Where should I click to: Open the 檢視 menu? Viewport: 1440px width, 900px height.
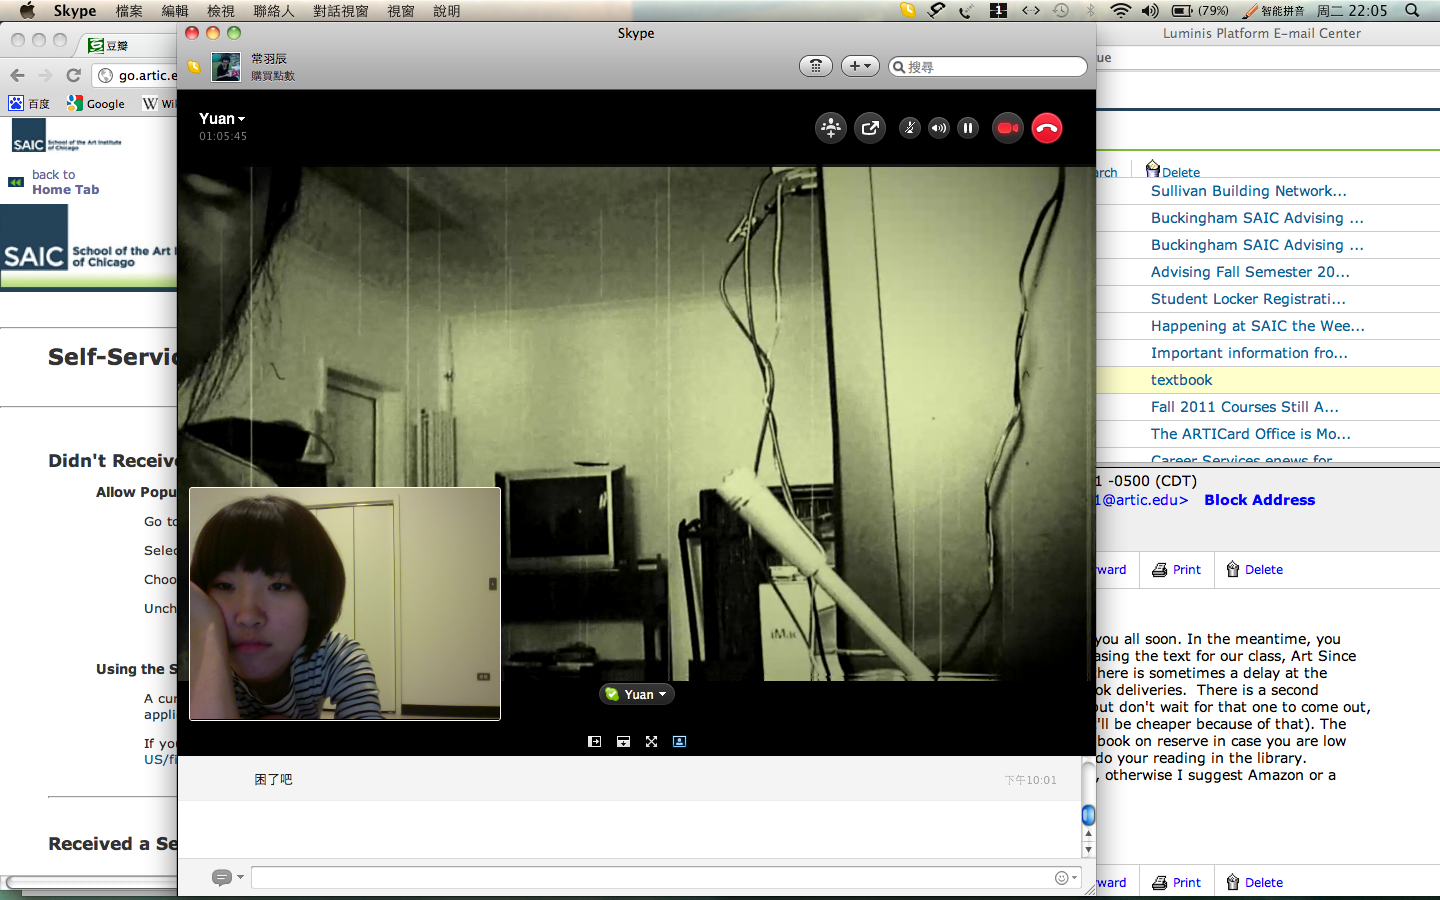(221, 11)
